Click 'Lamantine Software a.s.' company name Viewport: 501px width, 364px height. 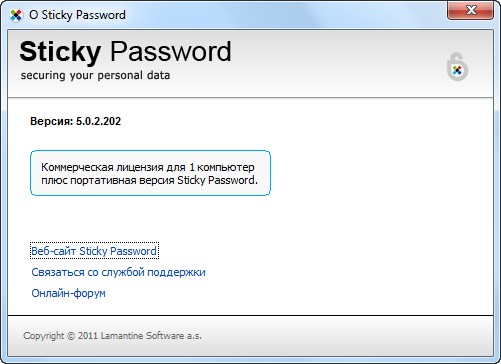tap(151, 336)
